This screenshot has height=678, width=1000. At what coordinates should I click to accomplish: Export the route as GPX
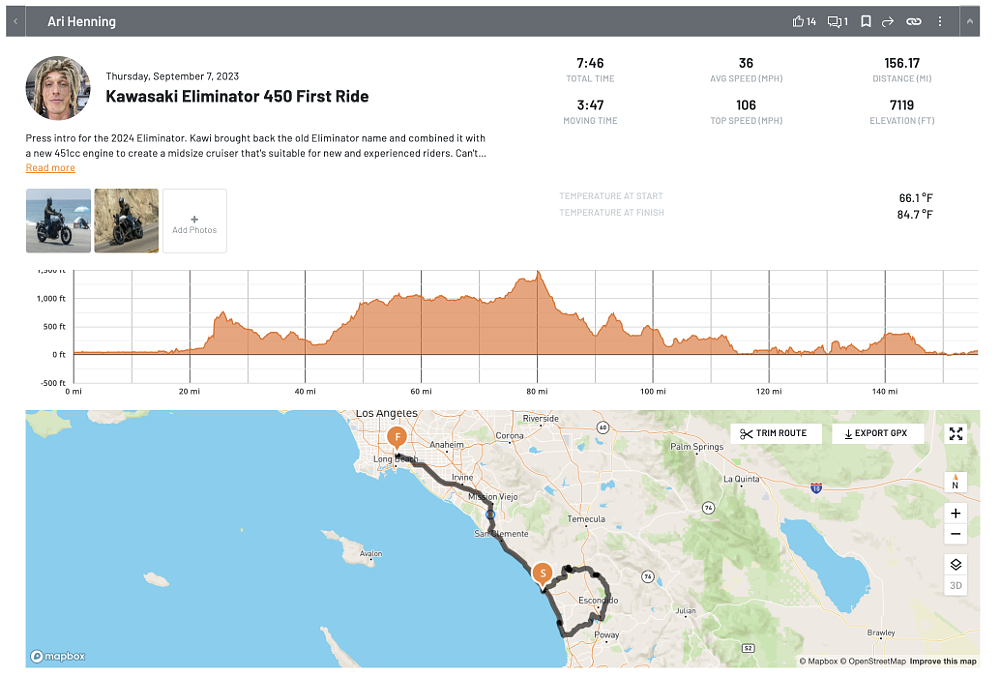tap(877, 433)
